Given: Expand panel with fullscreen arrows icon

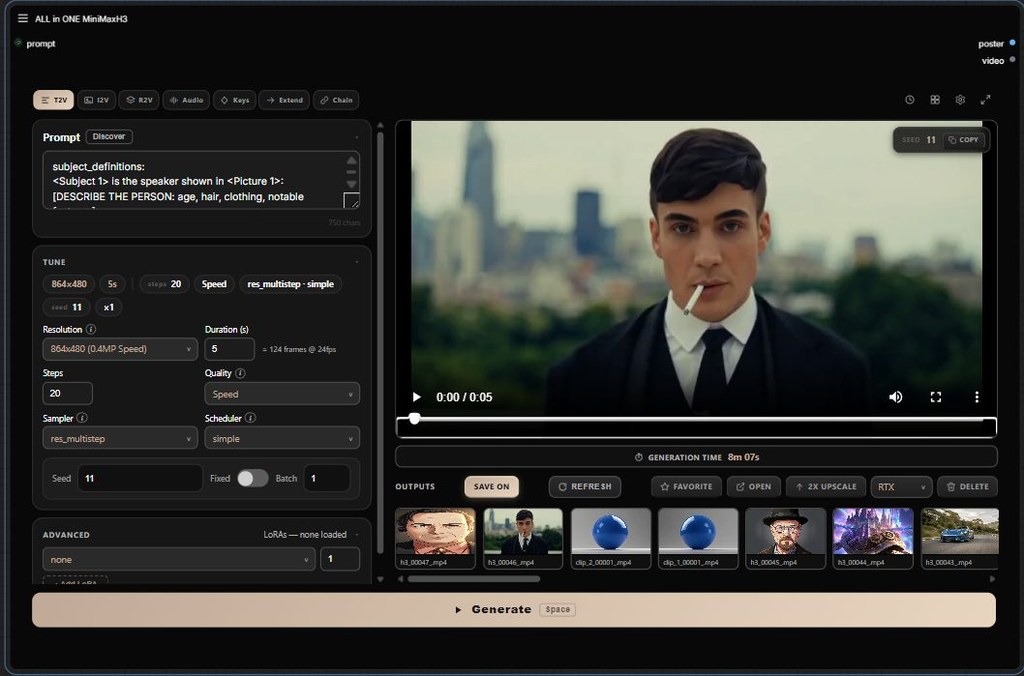Looking at the screenshot, I should point(985,100).
